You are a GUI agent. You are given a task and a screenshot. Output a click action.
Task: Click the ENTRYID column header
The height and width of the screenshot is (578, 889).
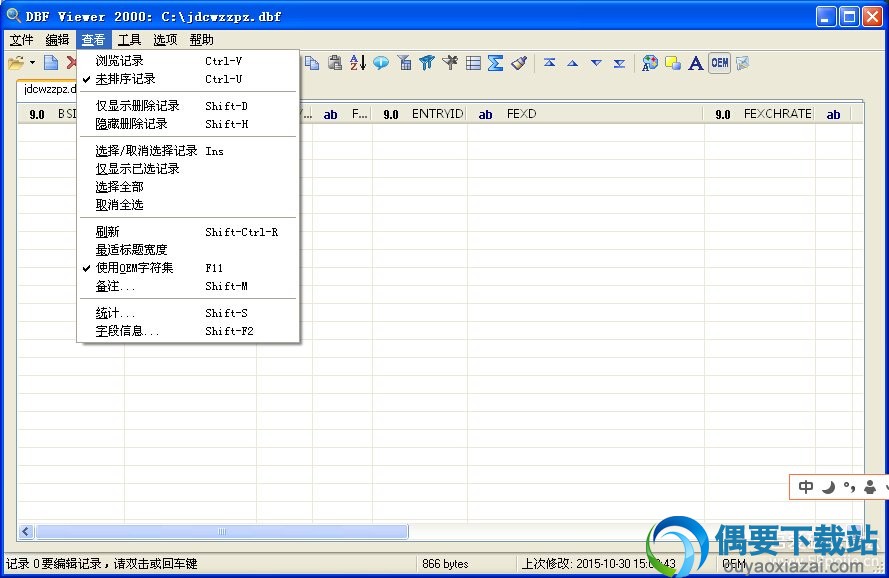point(420,114)
